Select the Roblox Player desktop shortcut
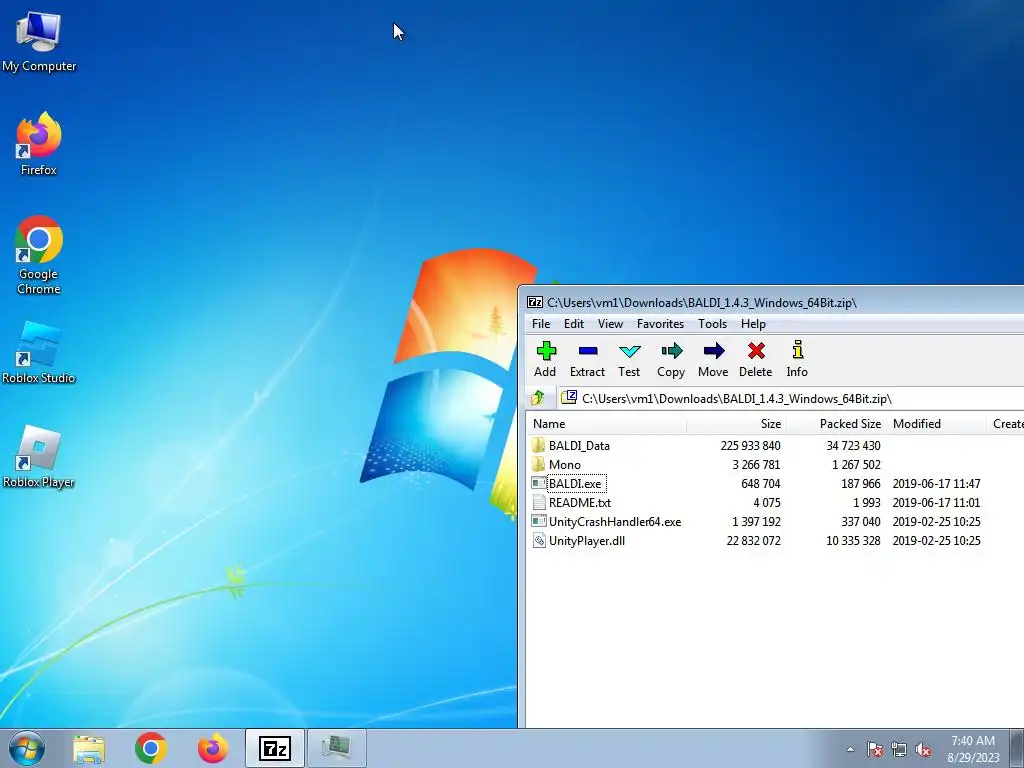 coord(39,457)
